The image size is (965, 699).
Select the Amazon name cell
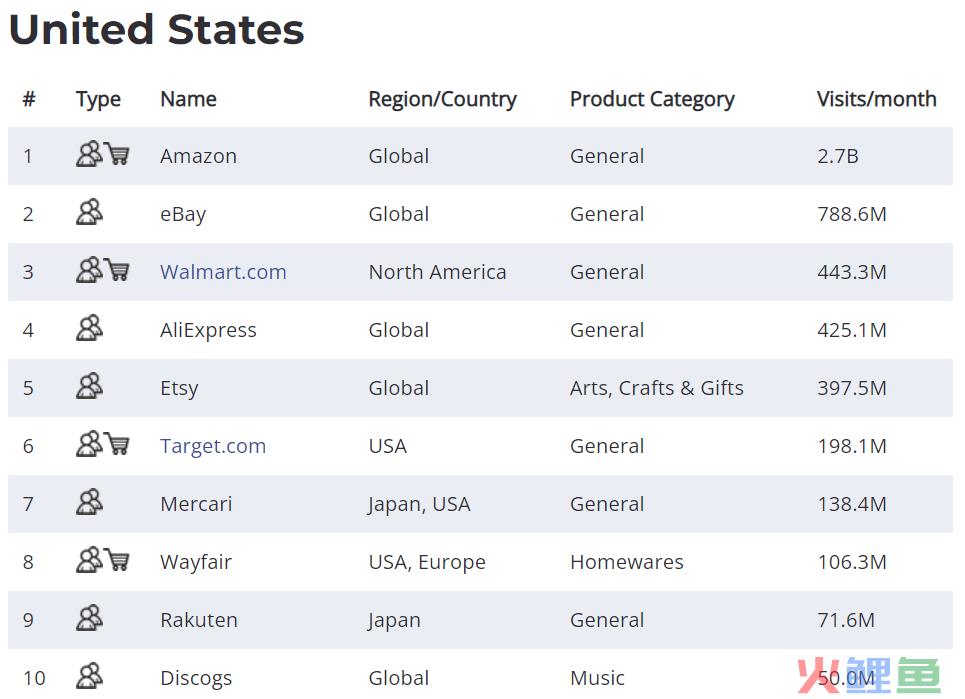(x=198, y=156)
